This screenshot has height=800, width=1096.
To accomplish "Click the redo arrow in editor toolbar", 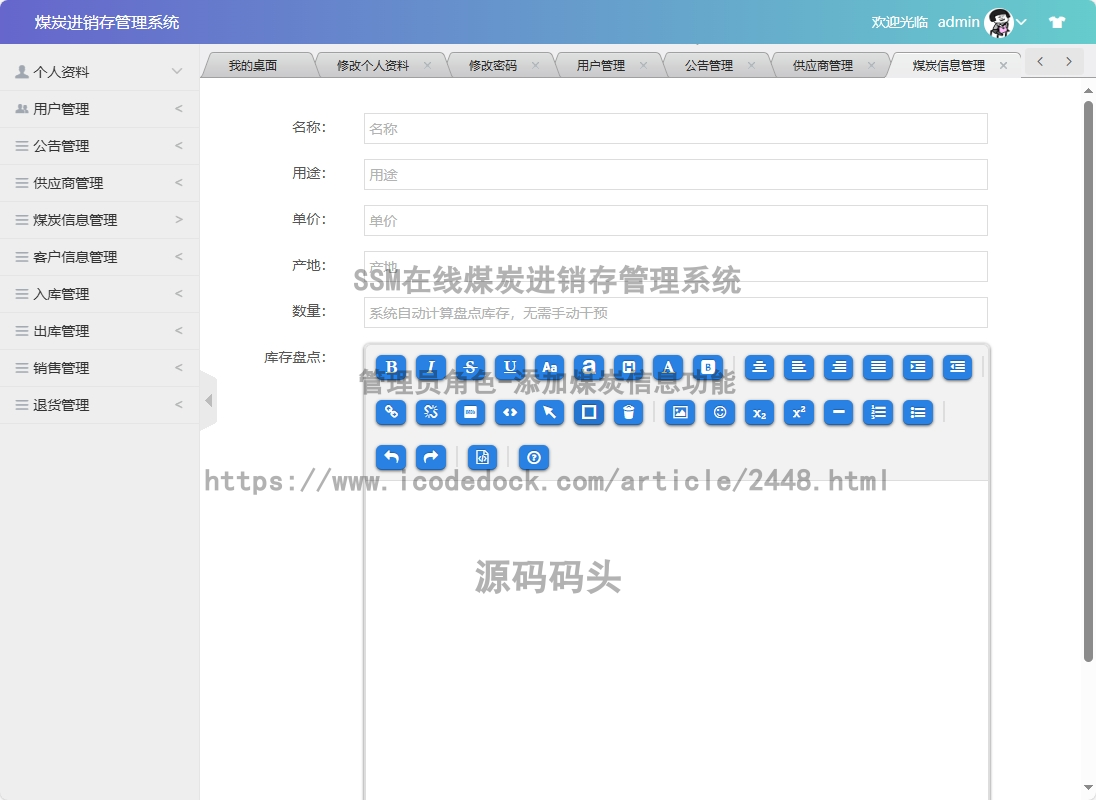I will point(430,457).
